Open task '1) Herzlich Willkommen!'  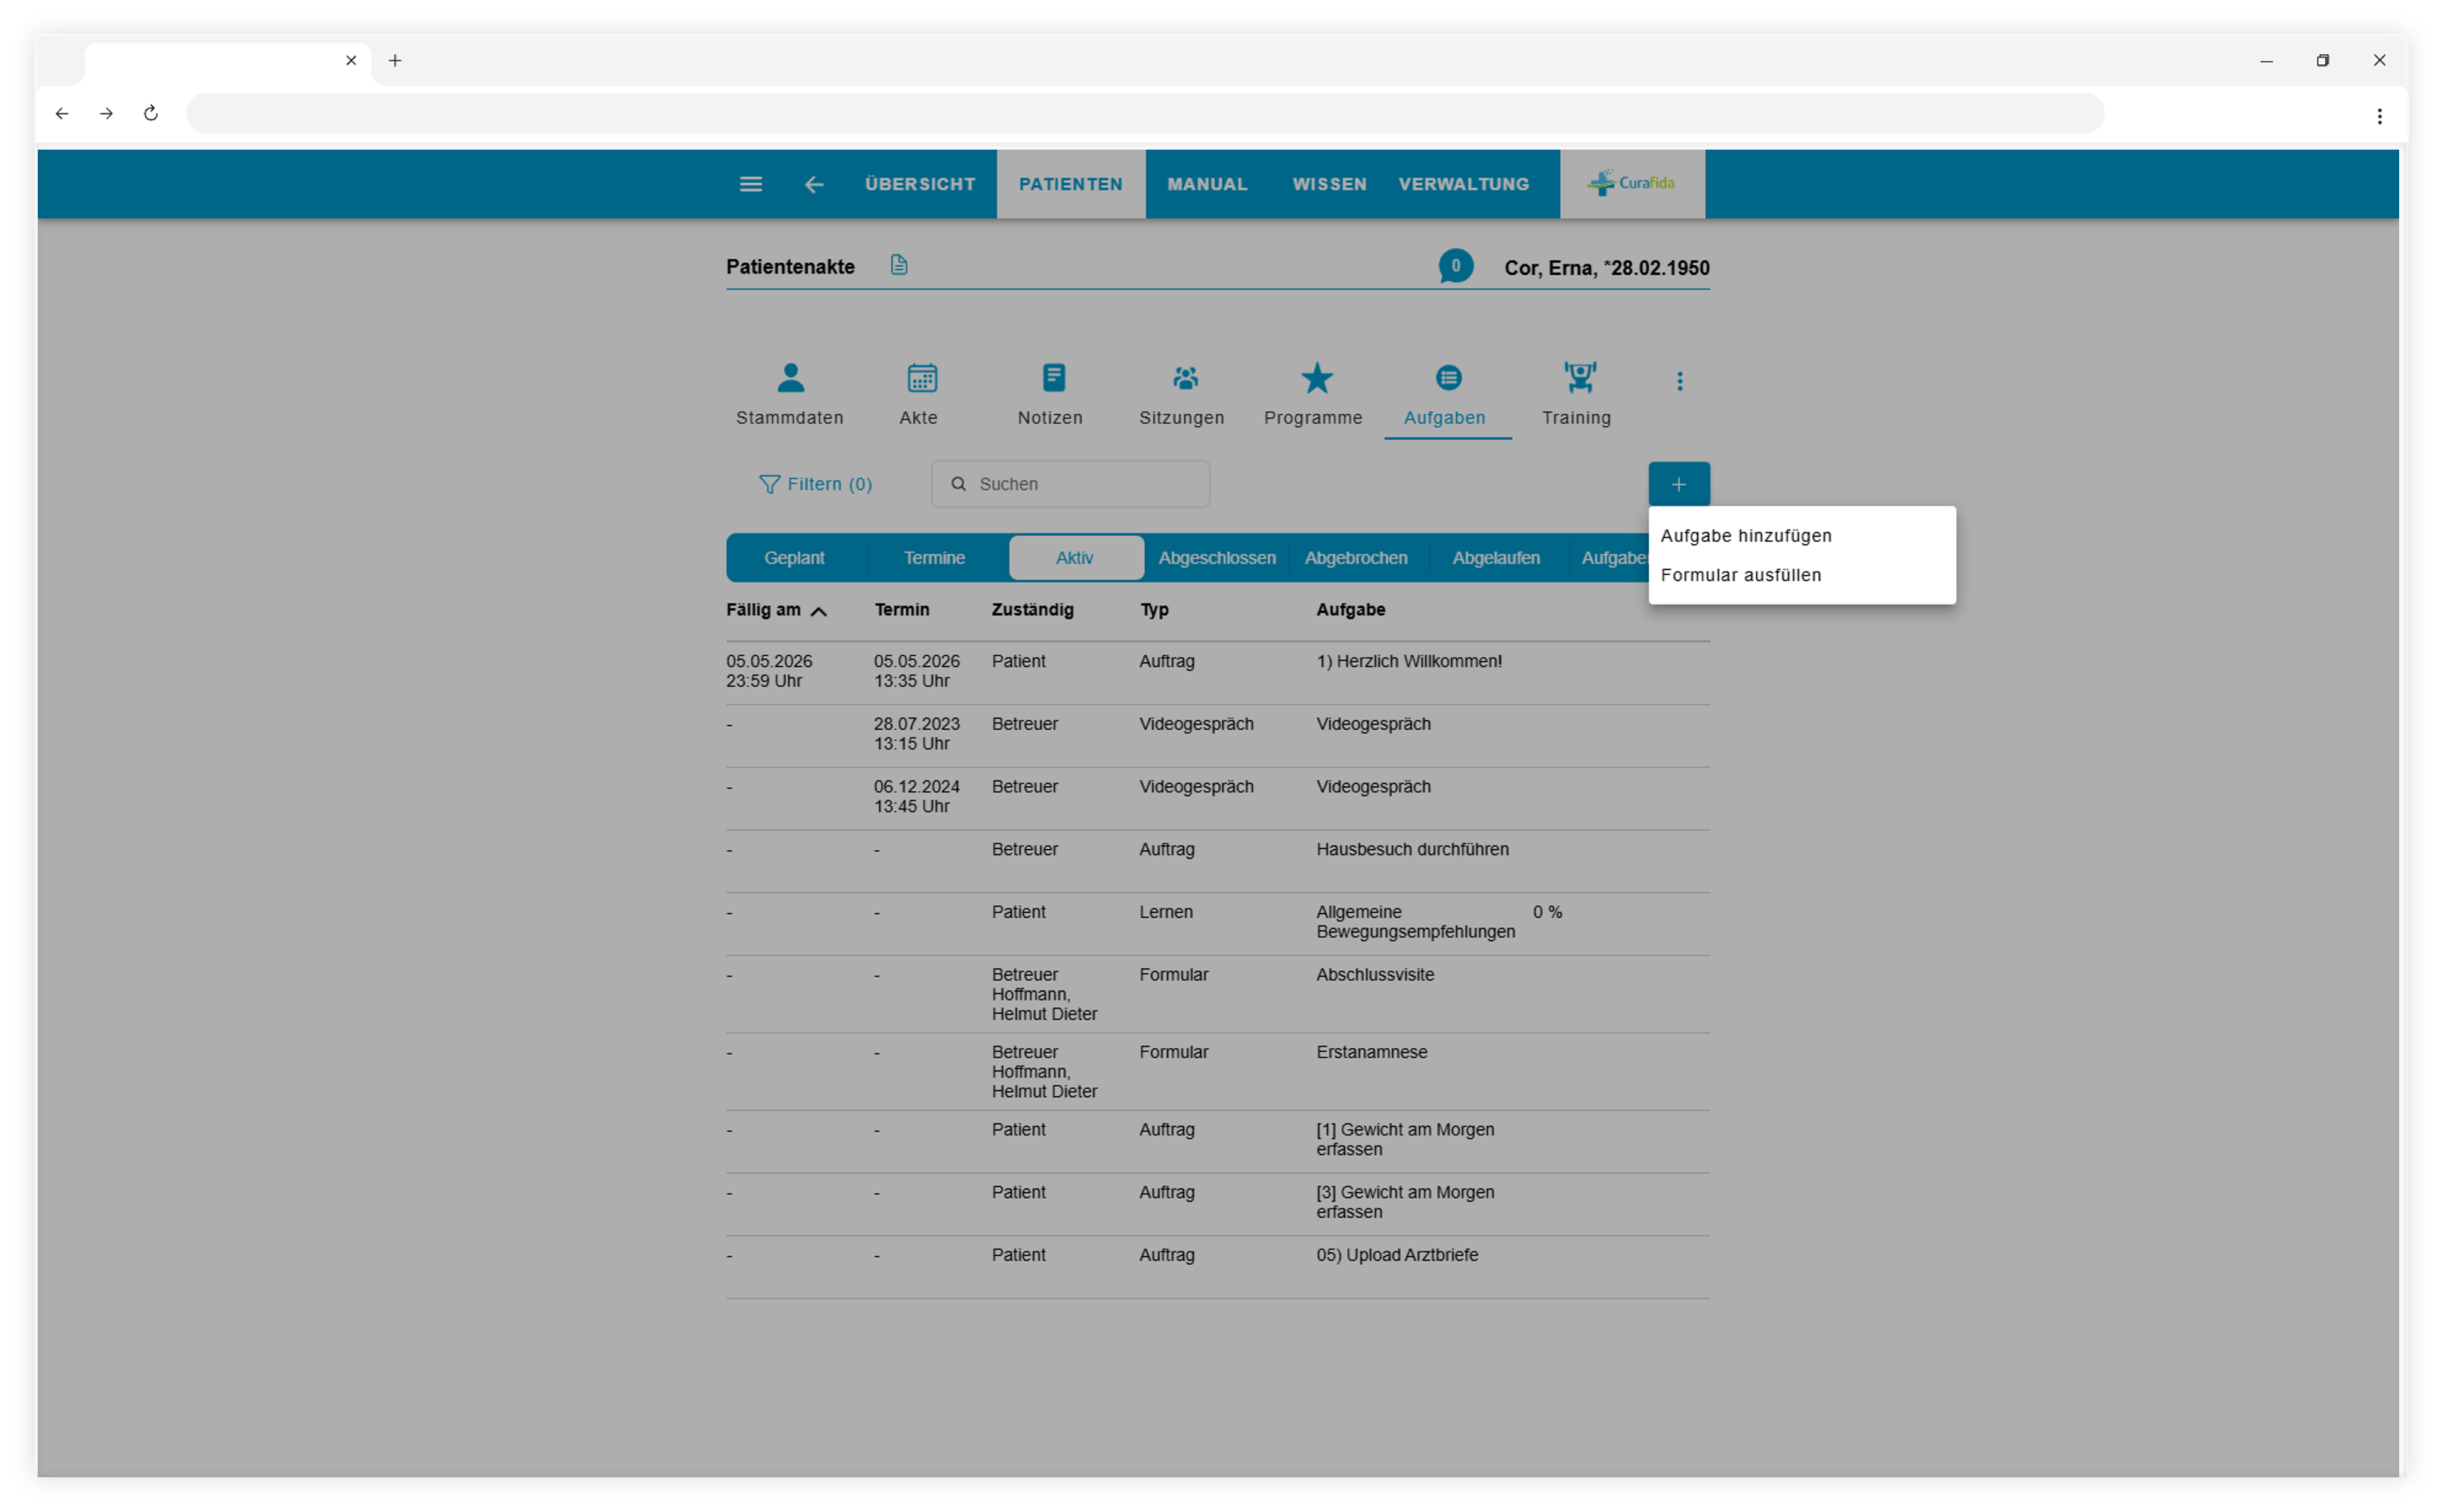click(1217, 672)
